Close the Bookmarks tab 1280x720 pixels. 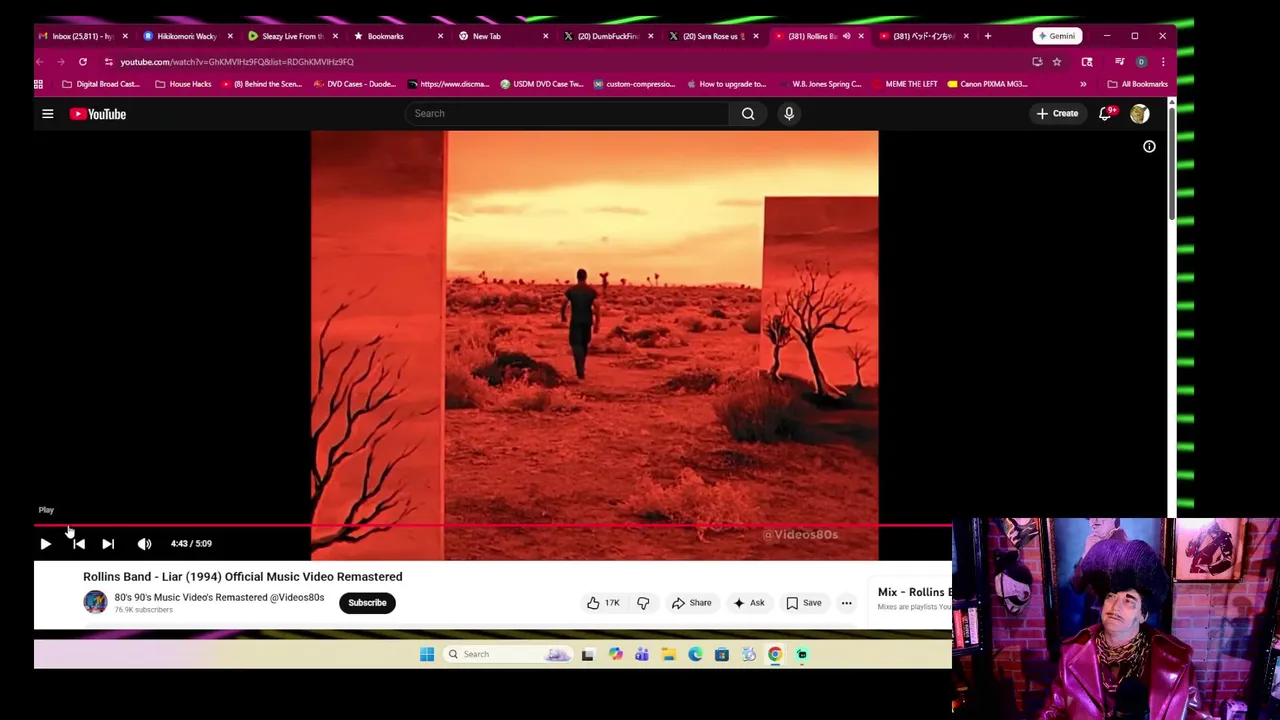click(x=440, y=36)
